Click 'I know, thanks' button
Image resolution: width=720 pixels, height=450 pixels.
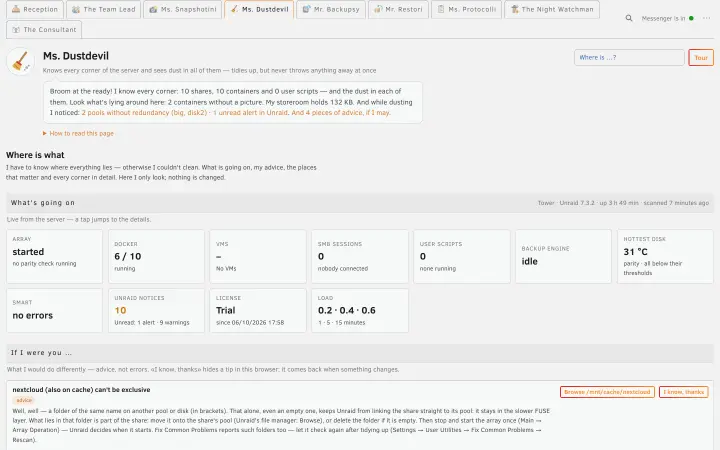coord(684,392)
